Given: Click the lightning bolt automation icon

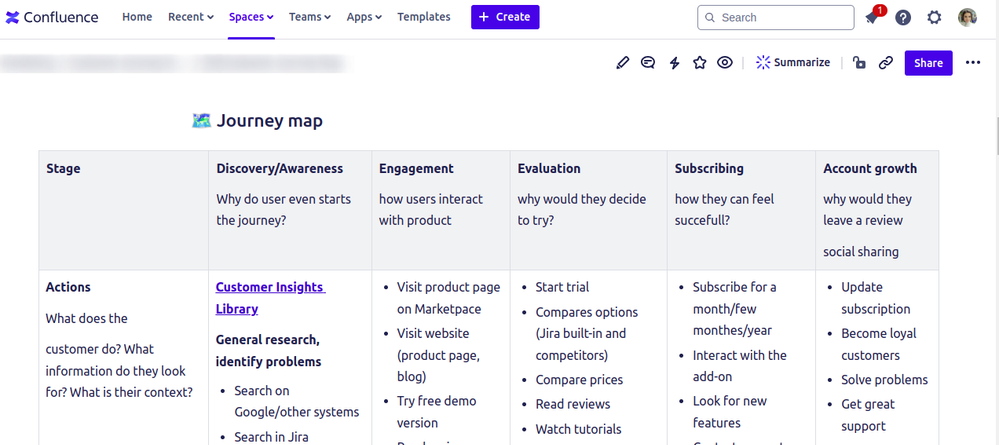Looking at the screenshot, I should pyautogui.click(x=674, y=62).
